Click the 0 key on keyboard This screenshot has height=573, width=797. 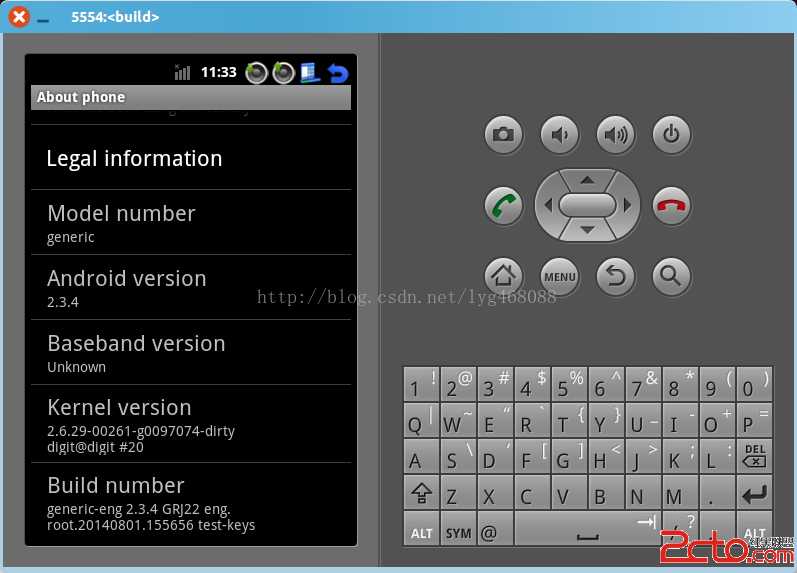[754, 384]
